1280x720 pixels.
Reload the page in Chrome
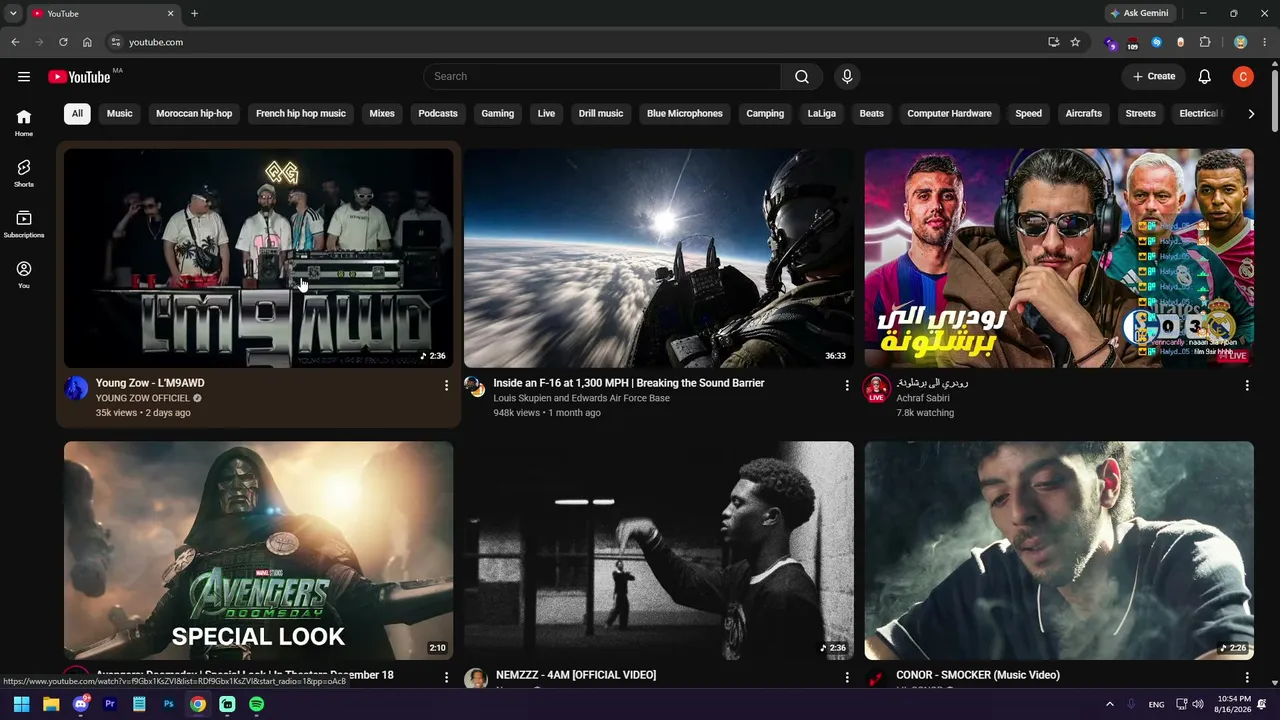pos(63,42)
